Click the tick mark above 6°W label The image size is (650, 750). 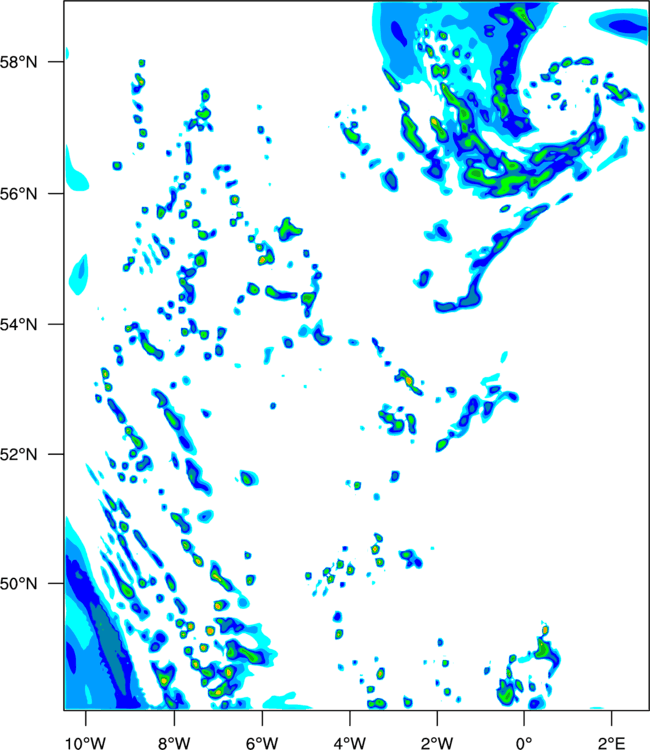(262, 718)
